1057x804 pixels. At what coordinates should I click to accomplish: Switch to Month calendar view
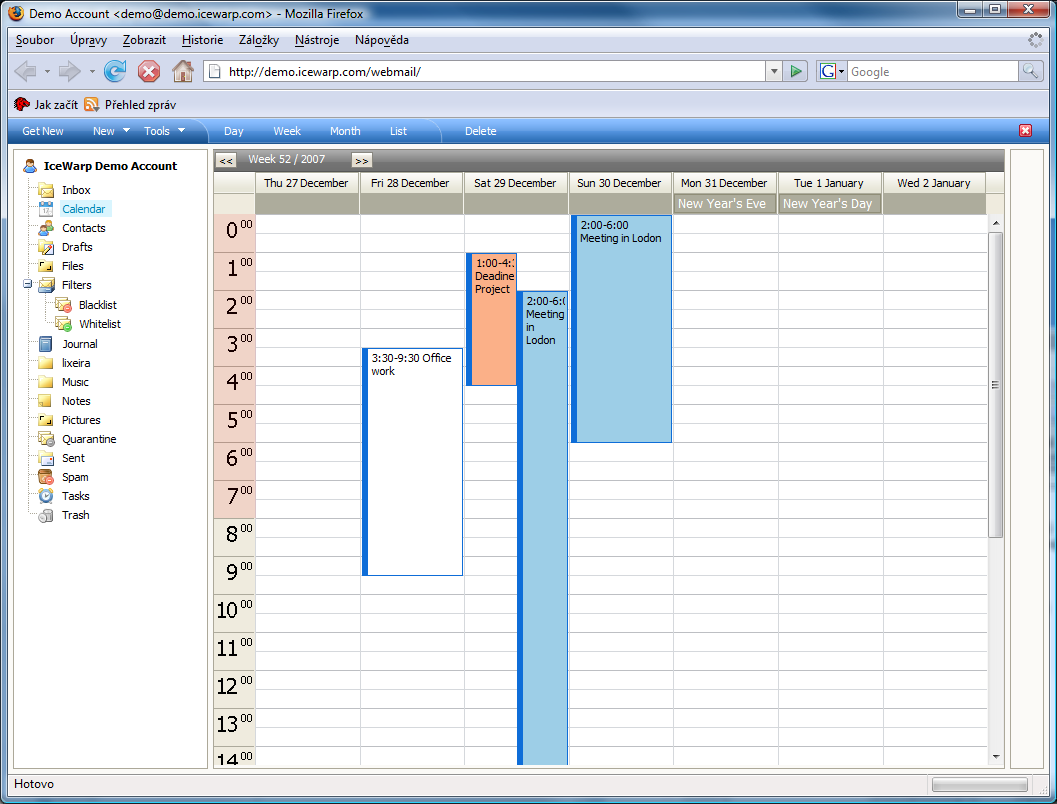(345, 131)
